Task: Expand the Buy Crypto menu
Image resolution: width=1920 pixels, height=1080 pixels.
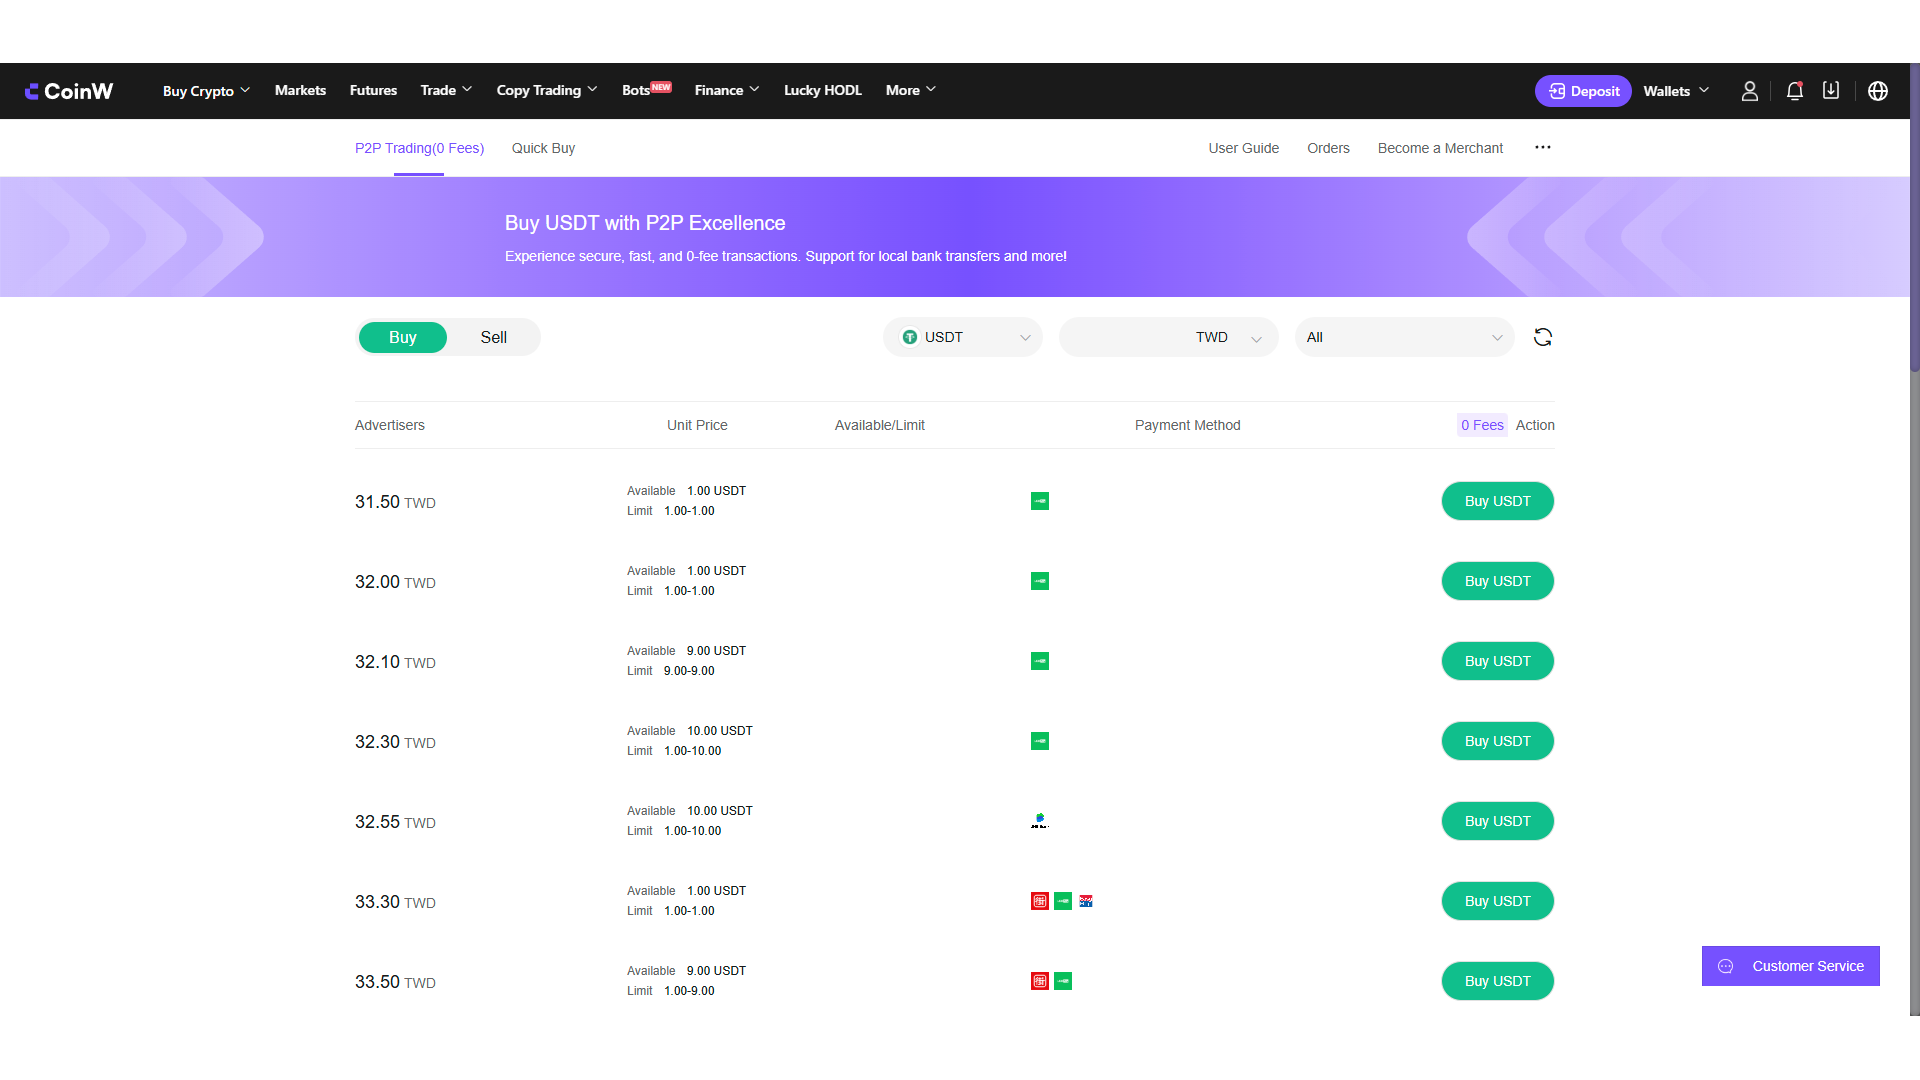Action: coord(206,91)
